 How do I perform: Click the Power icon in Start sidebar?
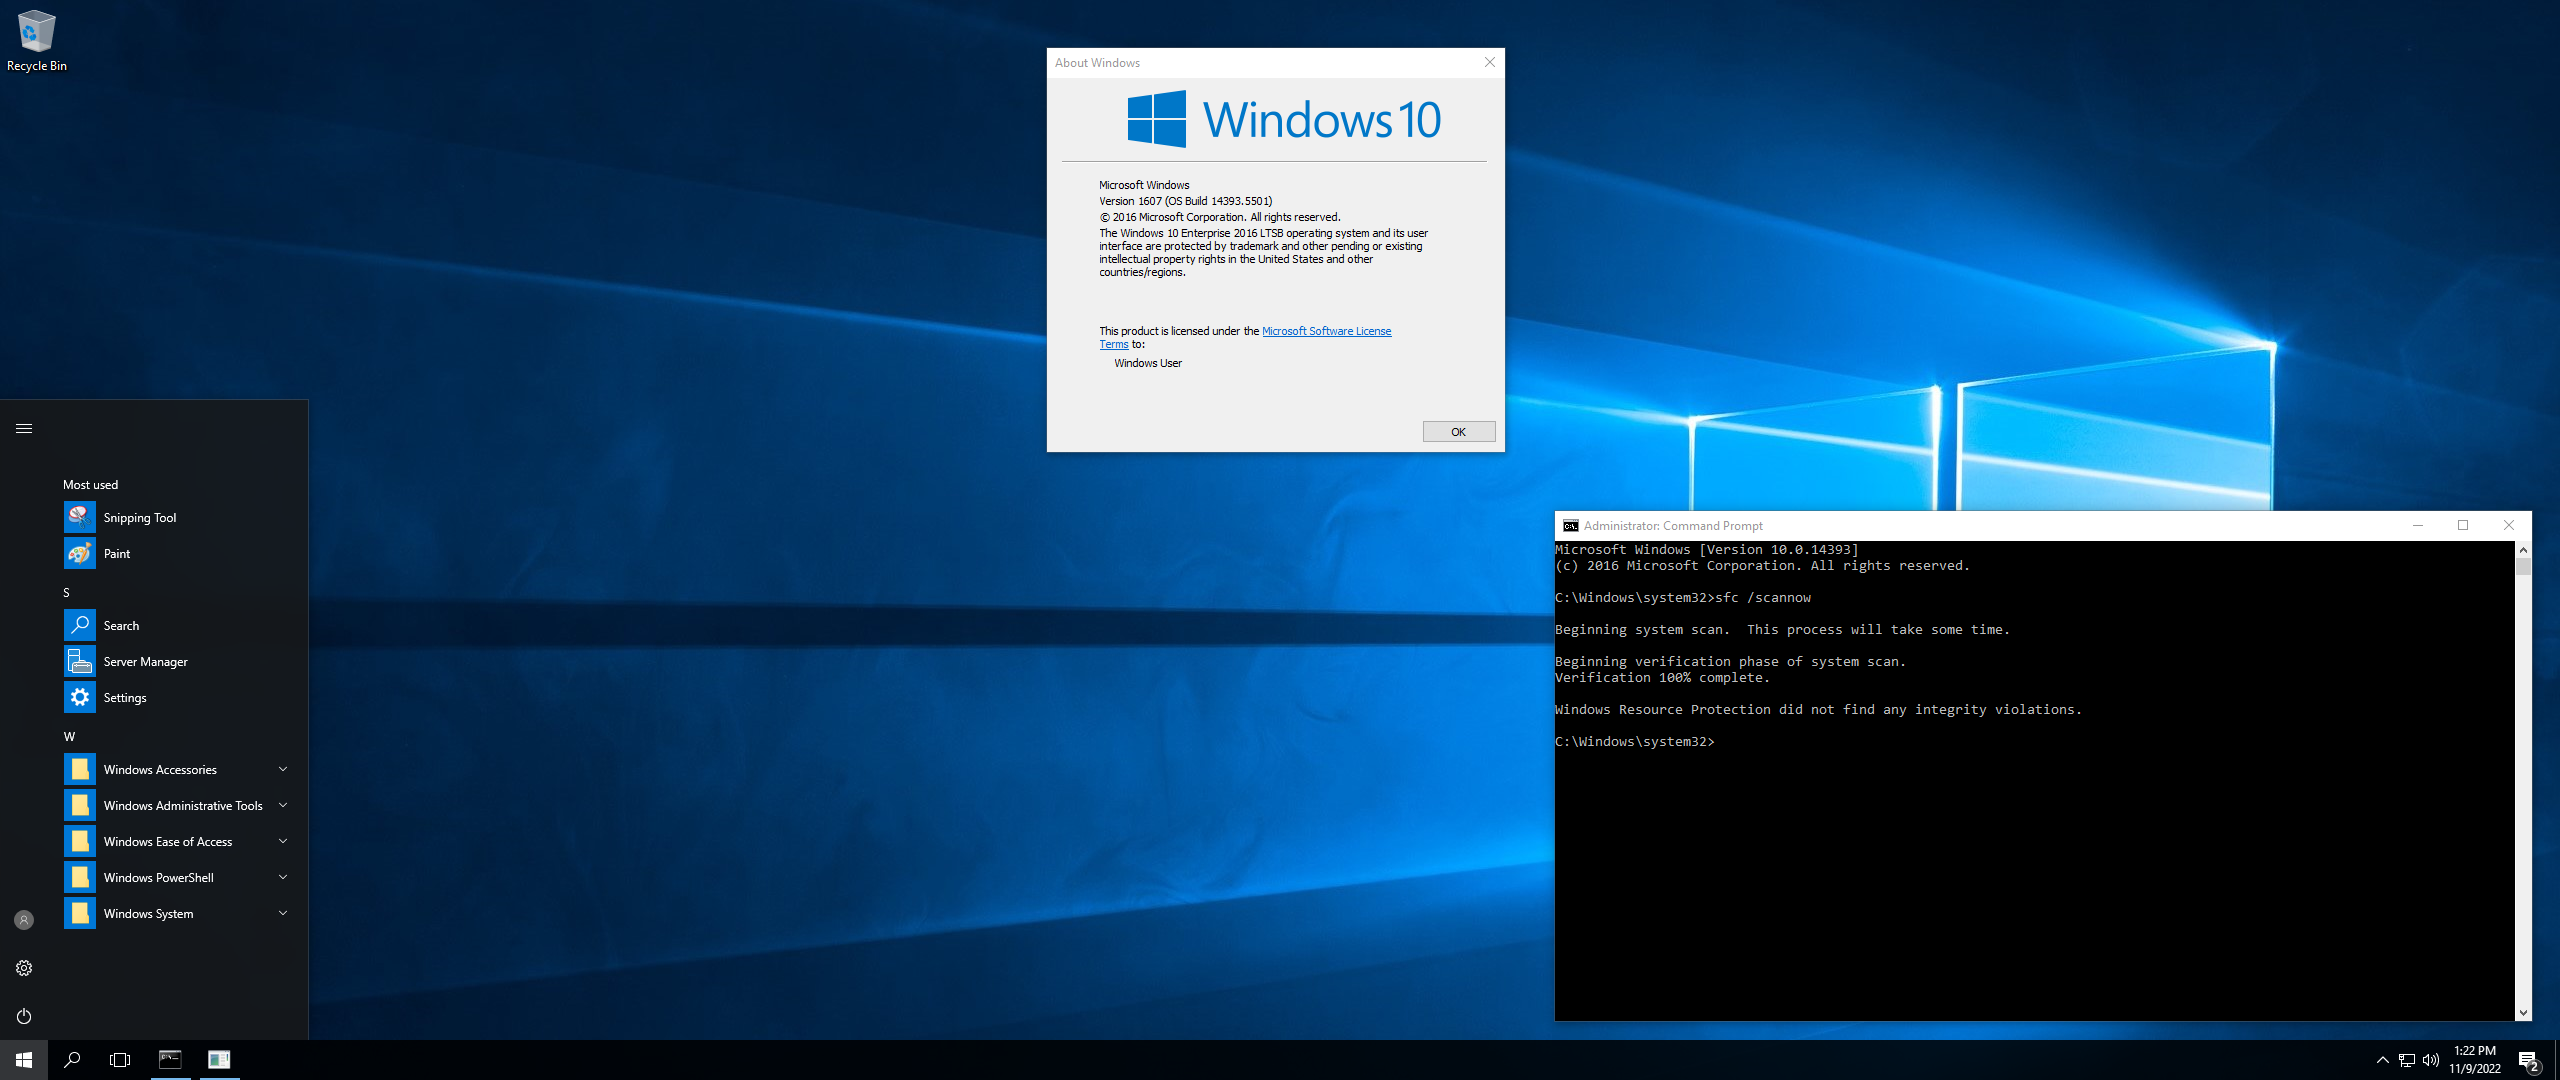pos(24,1016)
